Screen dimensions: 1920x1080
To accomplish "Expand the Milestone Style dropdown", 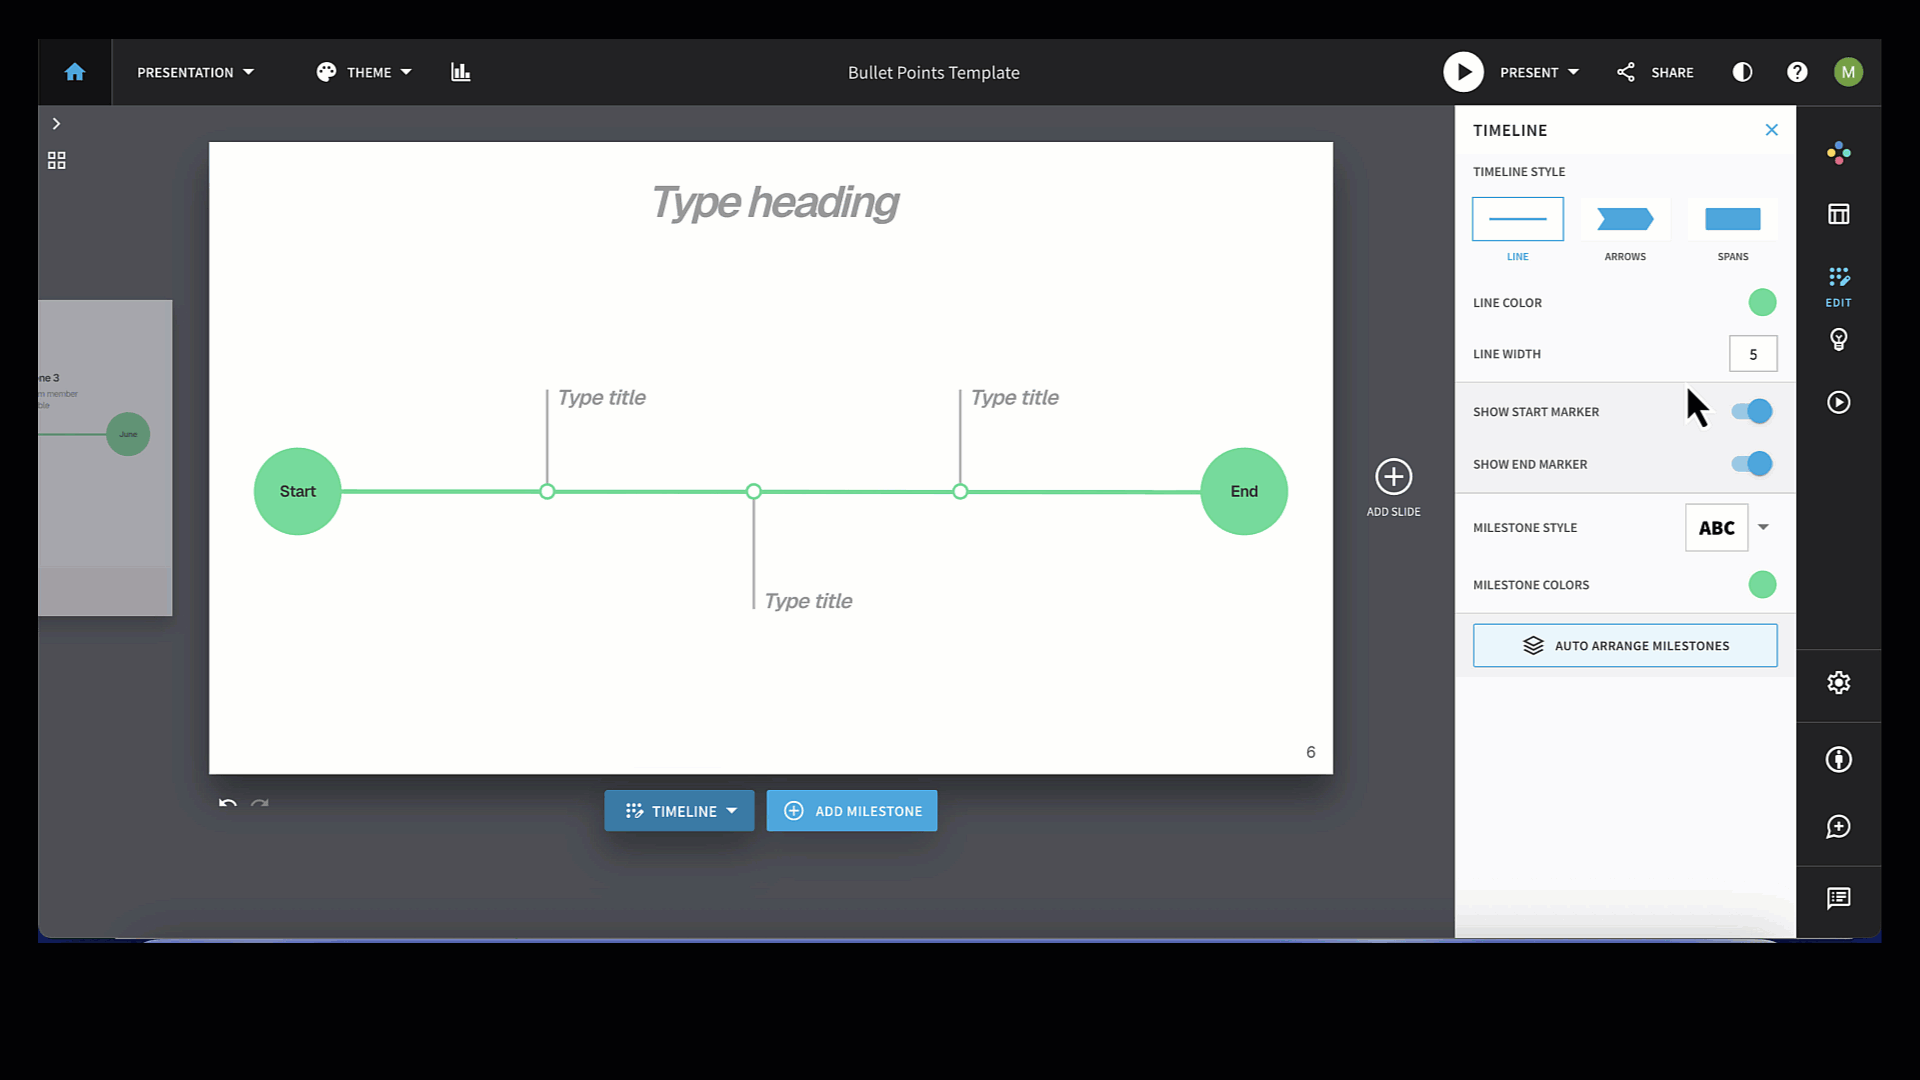I will pyautogui.click(x=1763, y=527).
